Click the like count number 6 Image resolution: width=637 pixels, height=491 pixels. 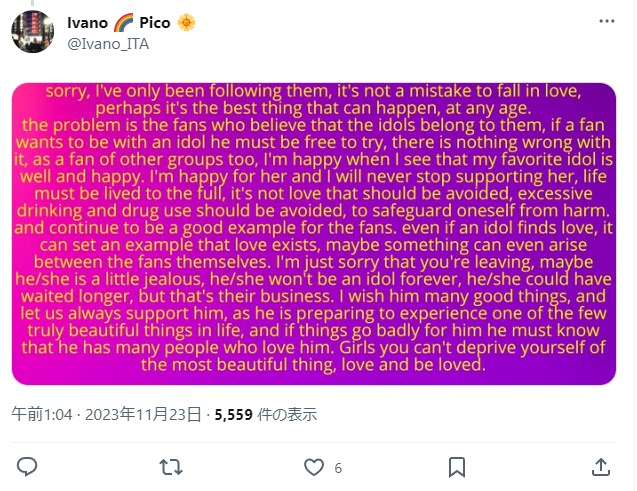coord(338,468)
